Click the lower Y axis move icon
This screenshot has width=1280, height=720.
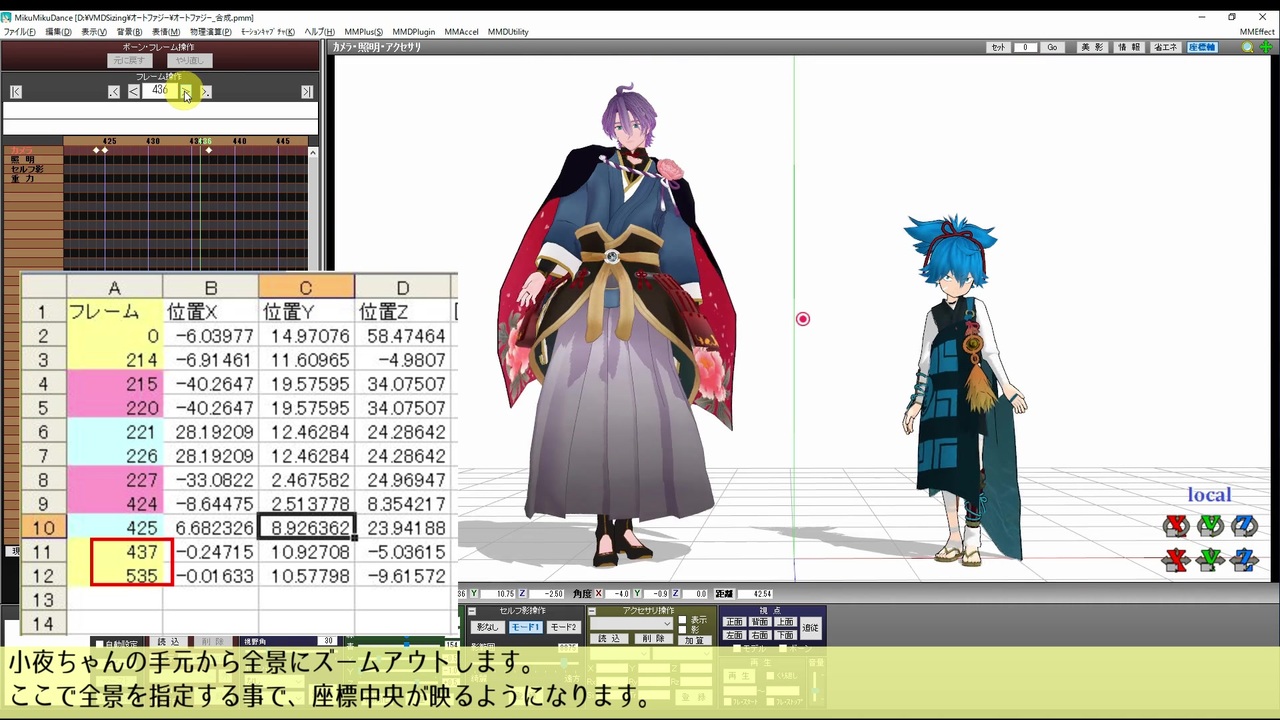pyautogui.click(x=1211, y=560)
